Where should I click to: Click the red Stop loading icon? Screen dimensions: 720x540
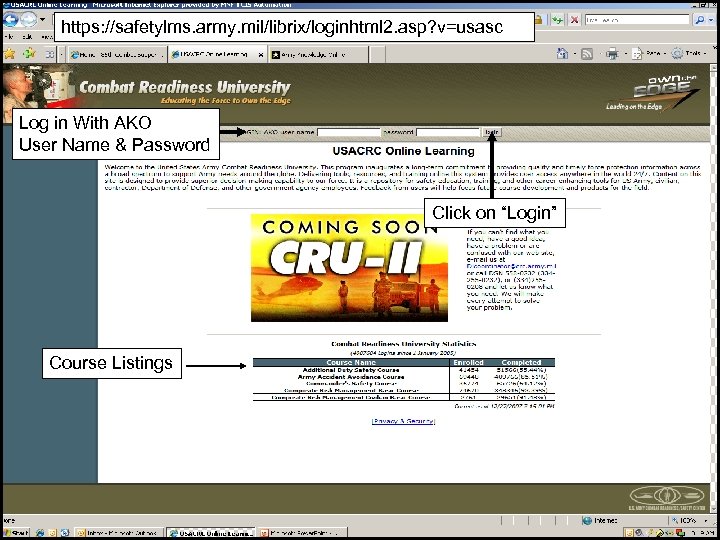[x=574, y=20]
